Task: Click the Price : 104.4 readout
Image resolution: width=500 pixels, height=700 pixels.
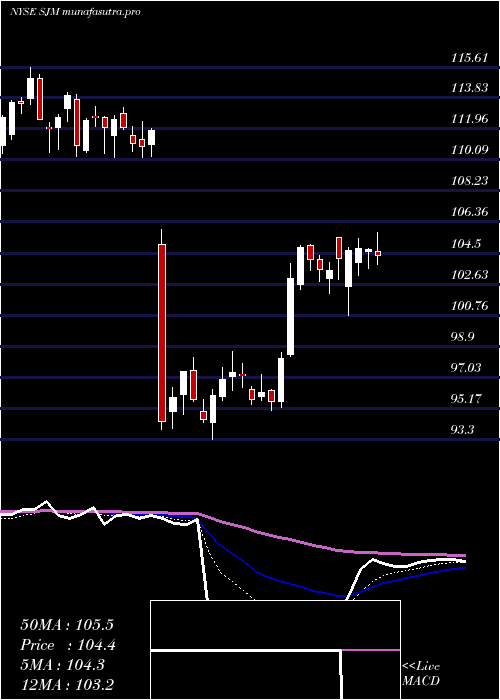Action: (x=68, y=645)
